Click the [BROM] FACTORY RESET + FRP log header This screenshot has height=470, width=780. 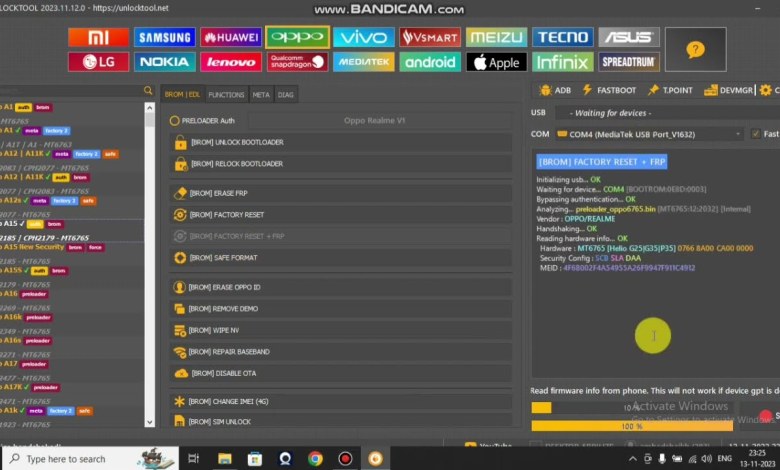tap(602, 162)
